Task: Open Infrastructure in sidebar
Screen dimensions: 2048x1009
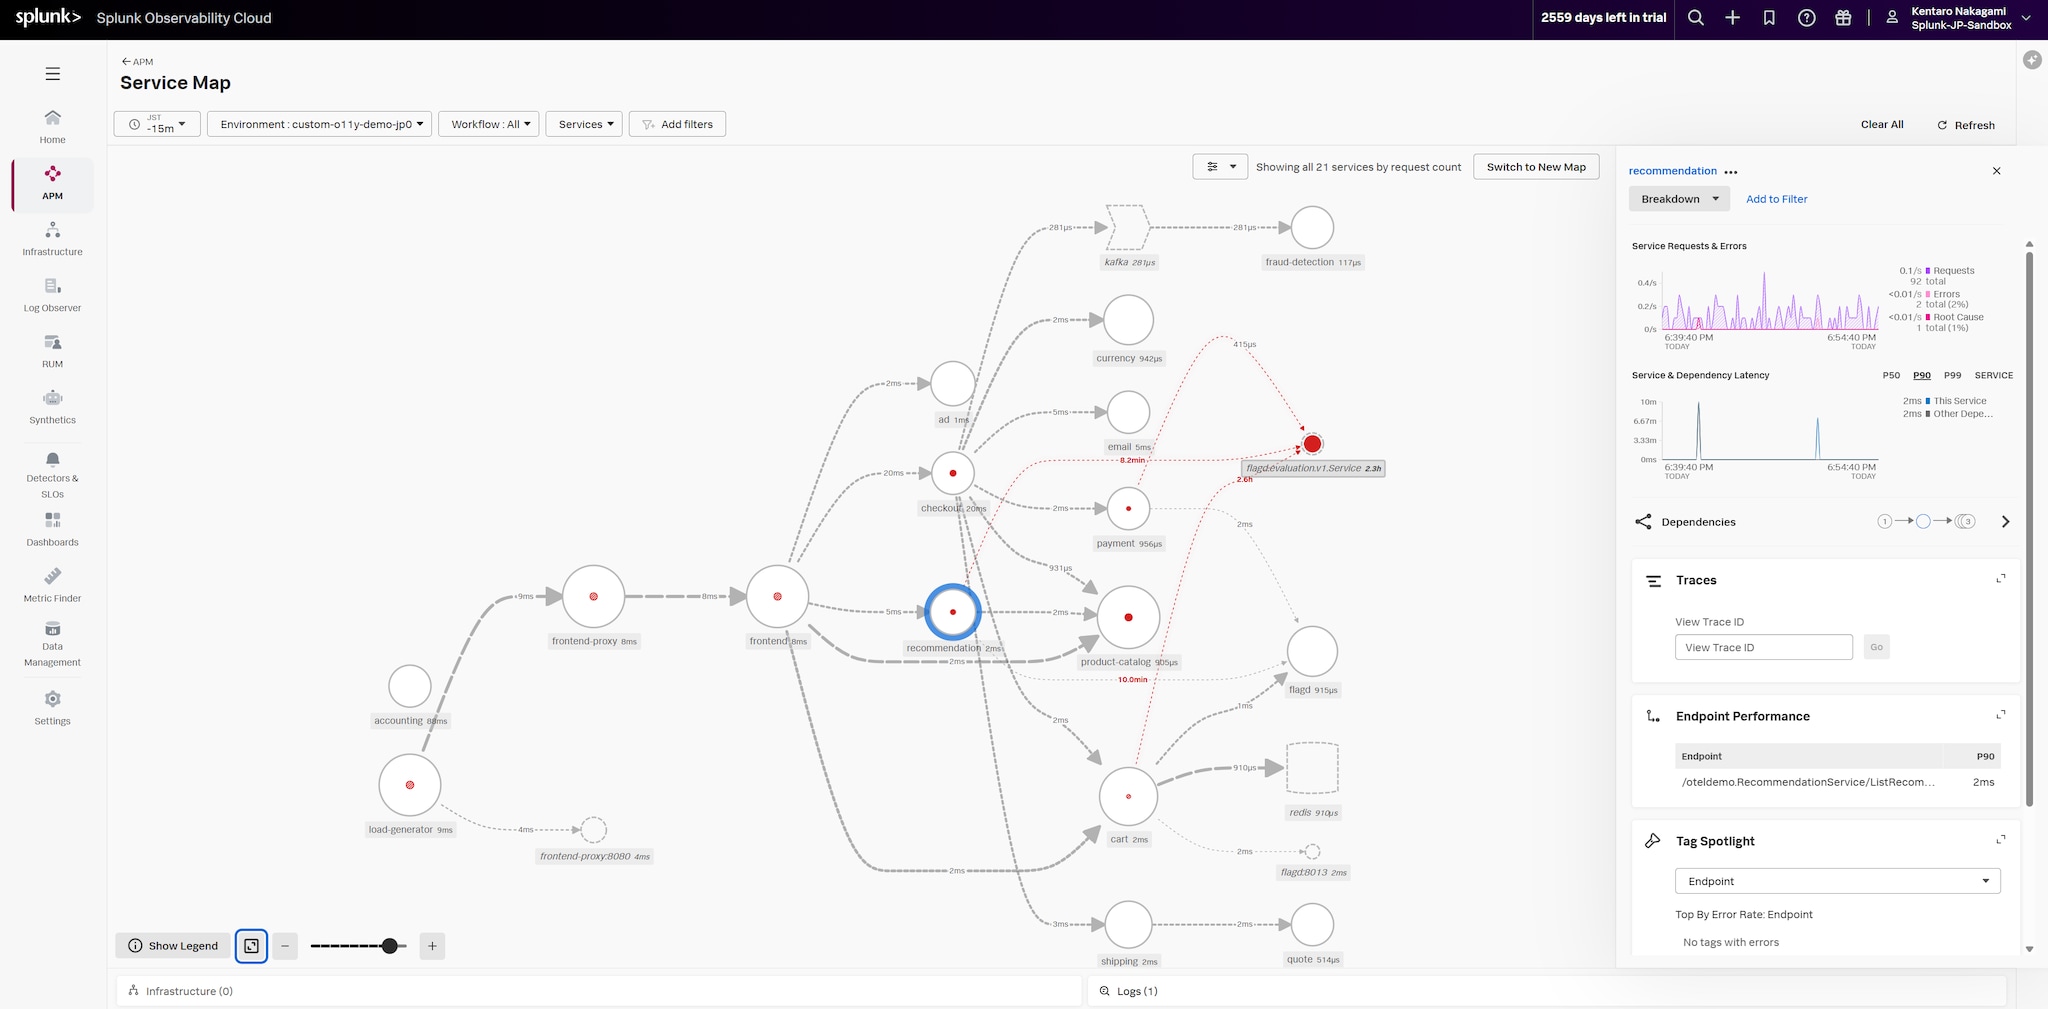Action: pos(53,240)
